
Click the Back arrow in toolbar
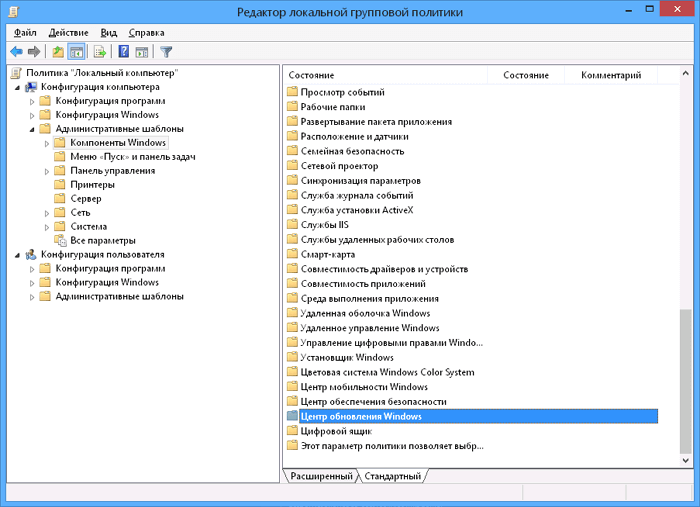point(16,52)
